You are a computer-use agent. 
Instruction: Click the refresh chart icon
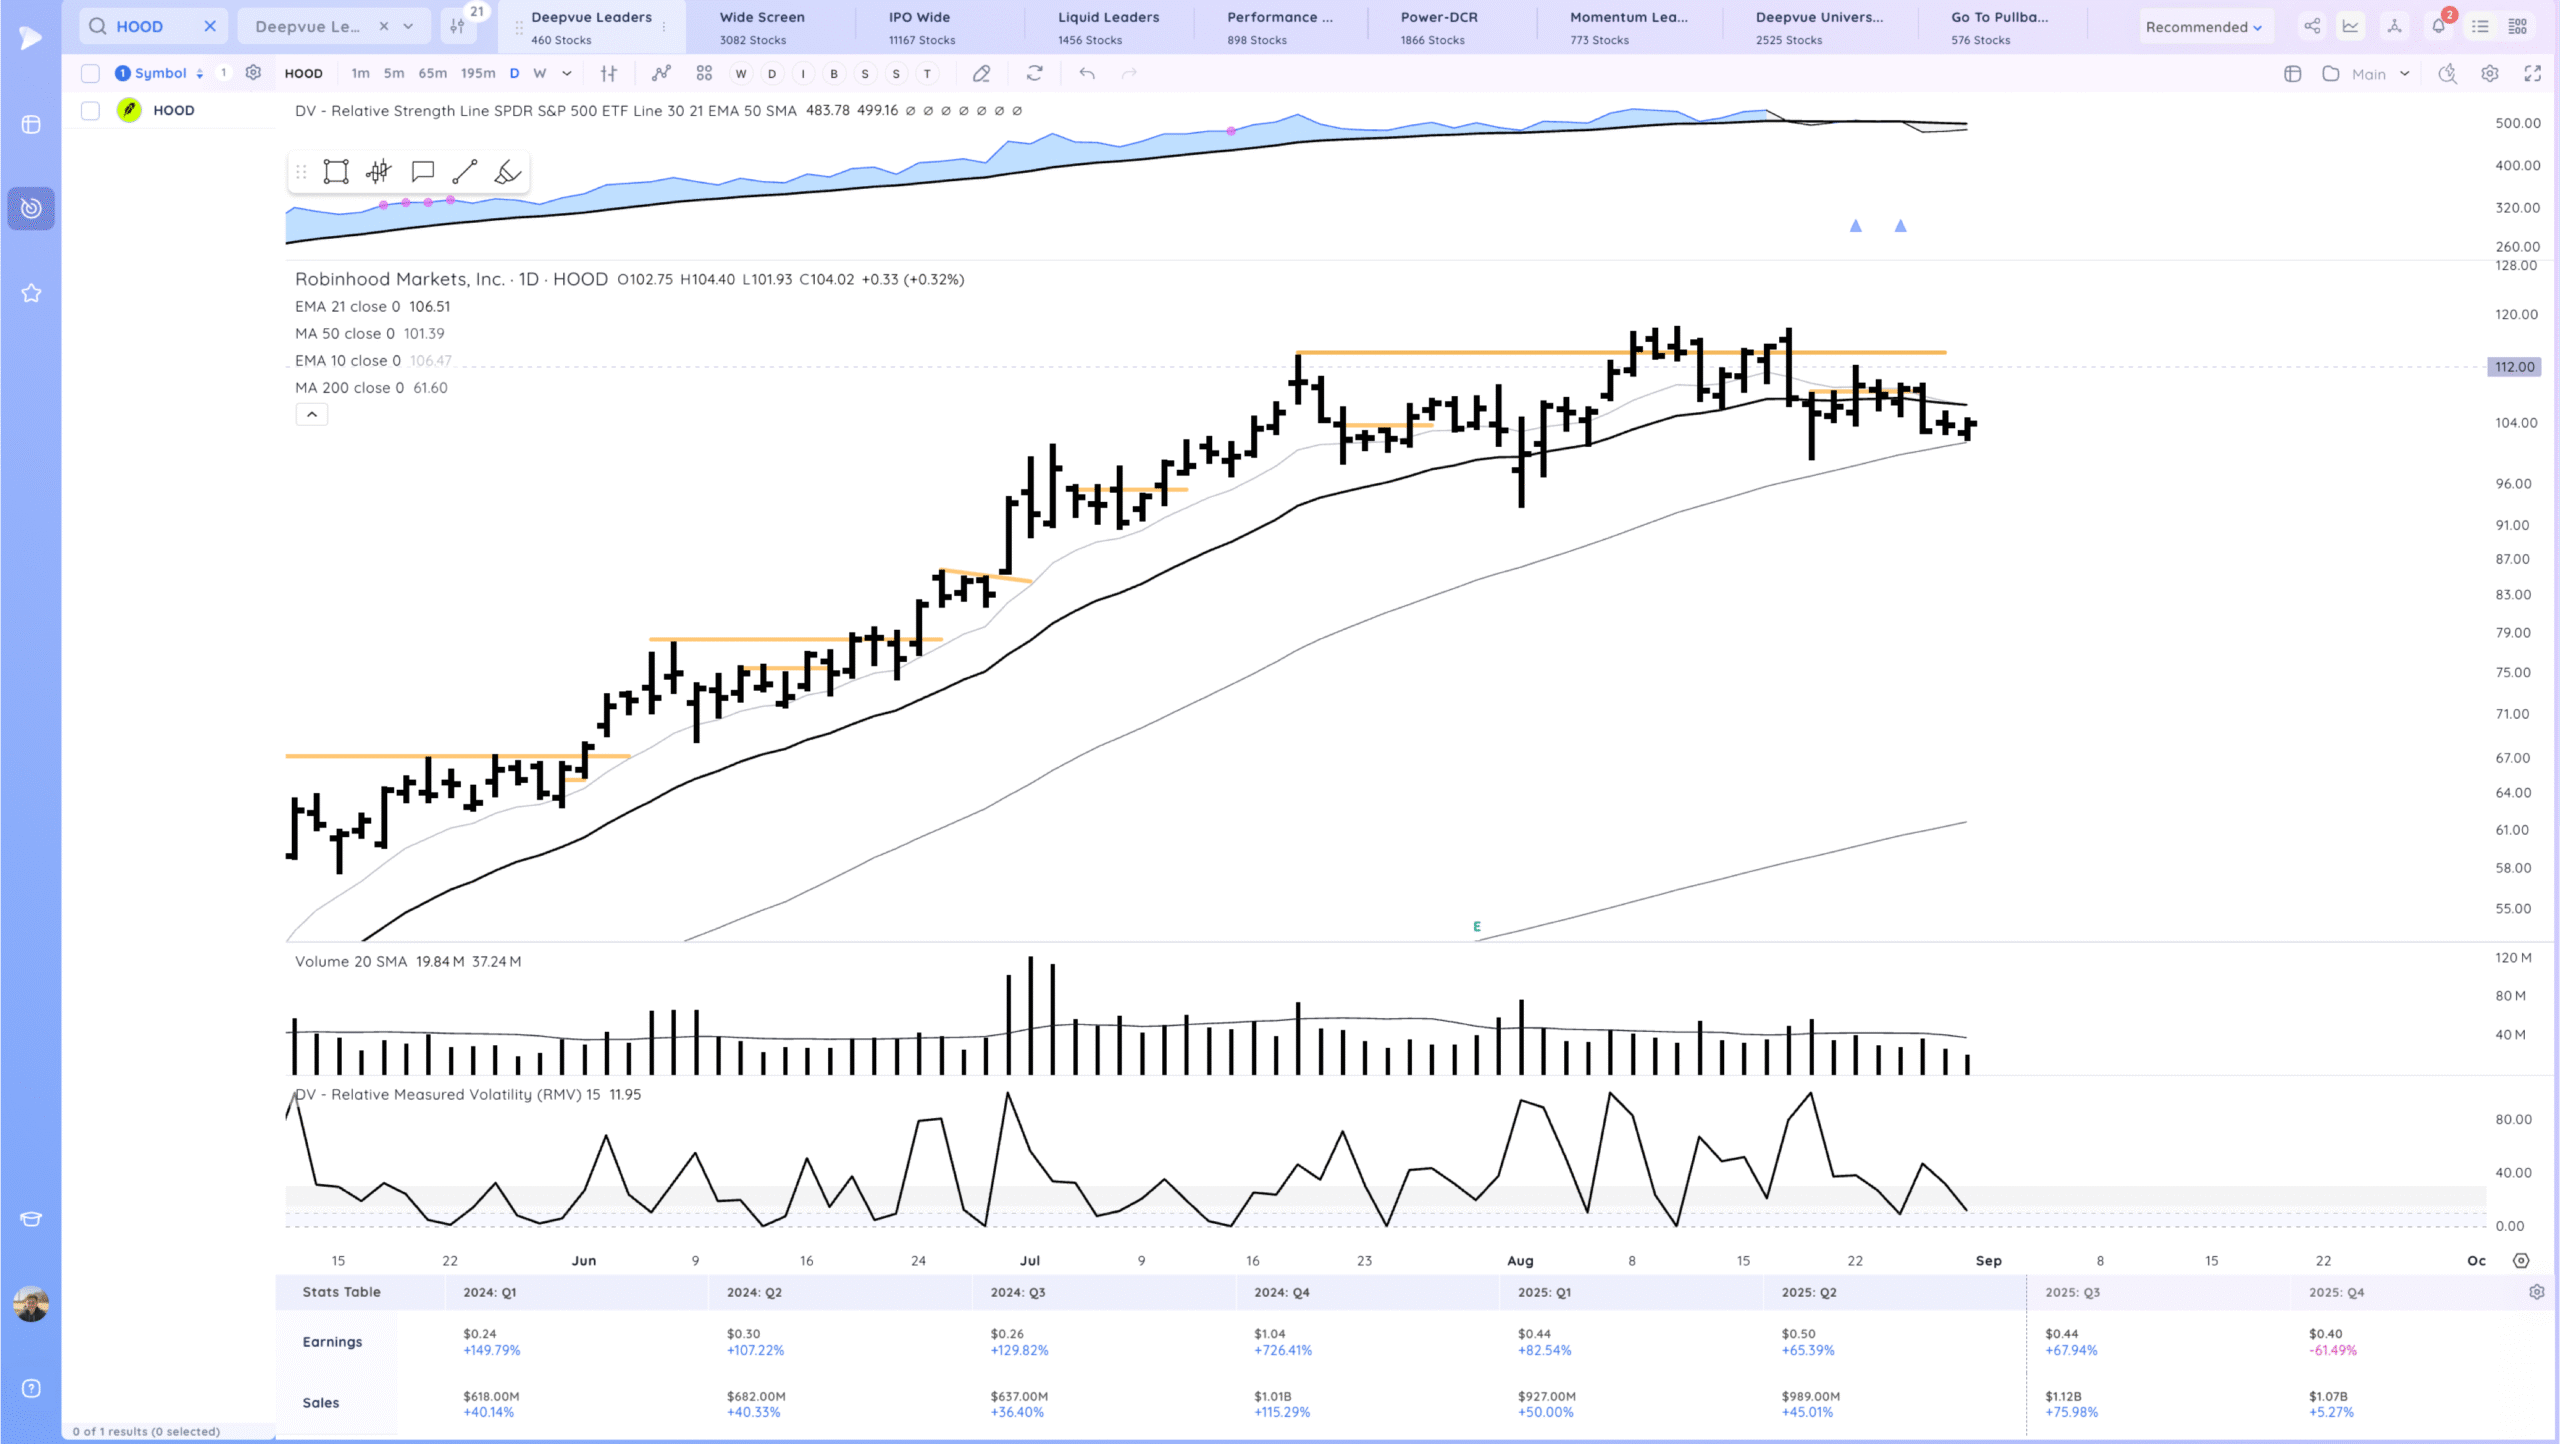pos(1034,73)
